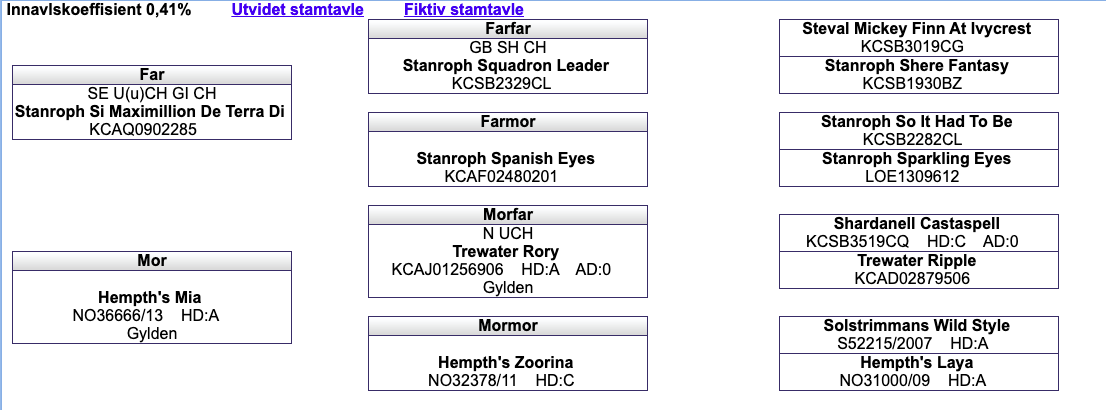Click Stanroph Shere Fantasy entry
Screen dimensions: 1106x410
click(917, 66)
